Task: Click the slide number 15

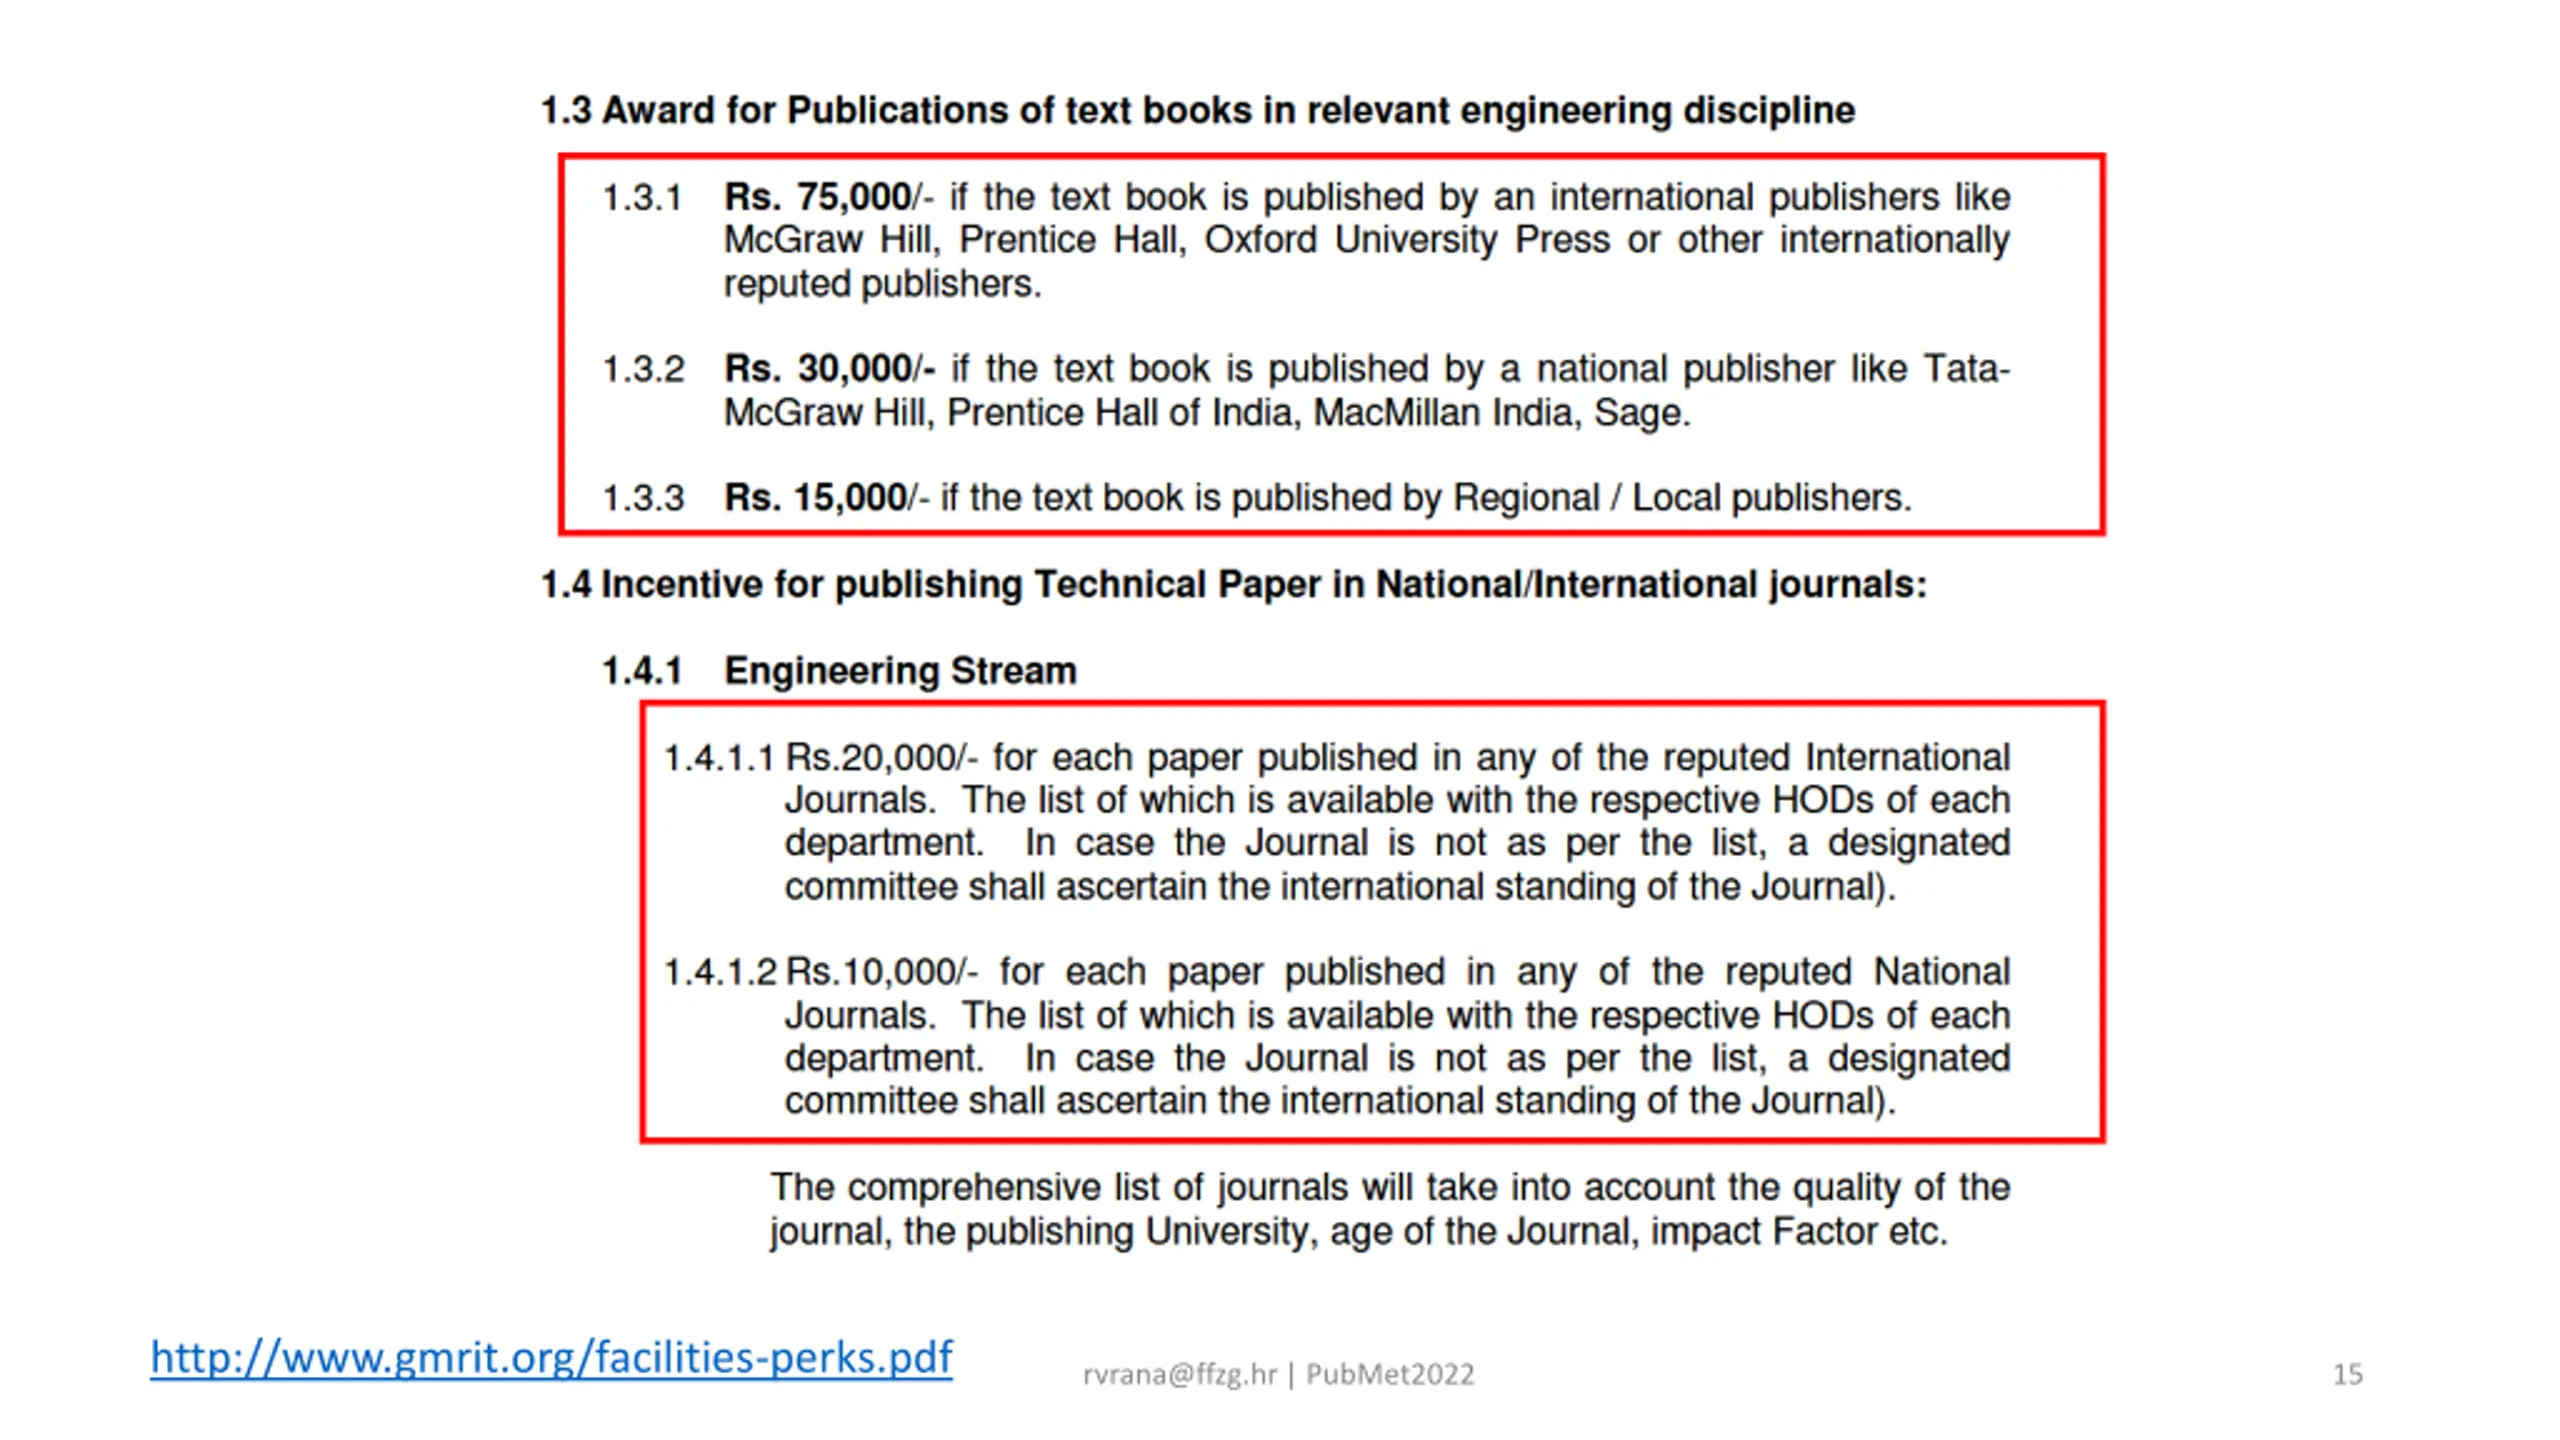Action: pyautogui.click(x=2347, y=1374)
